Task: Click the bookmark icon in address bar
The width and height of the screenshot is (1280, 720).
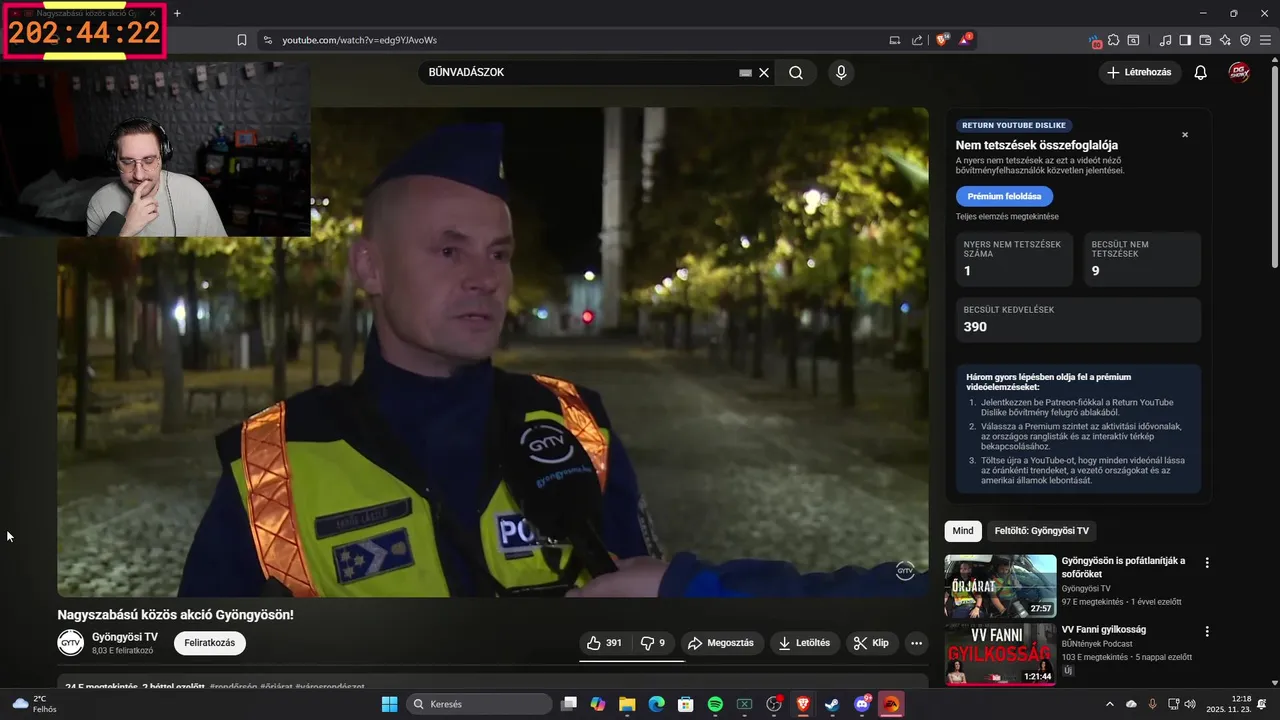Action: [242, 40]
